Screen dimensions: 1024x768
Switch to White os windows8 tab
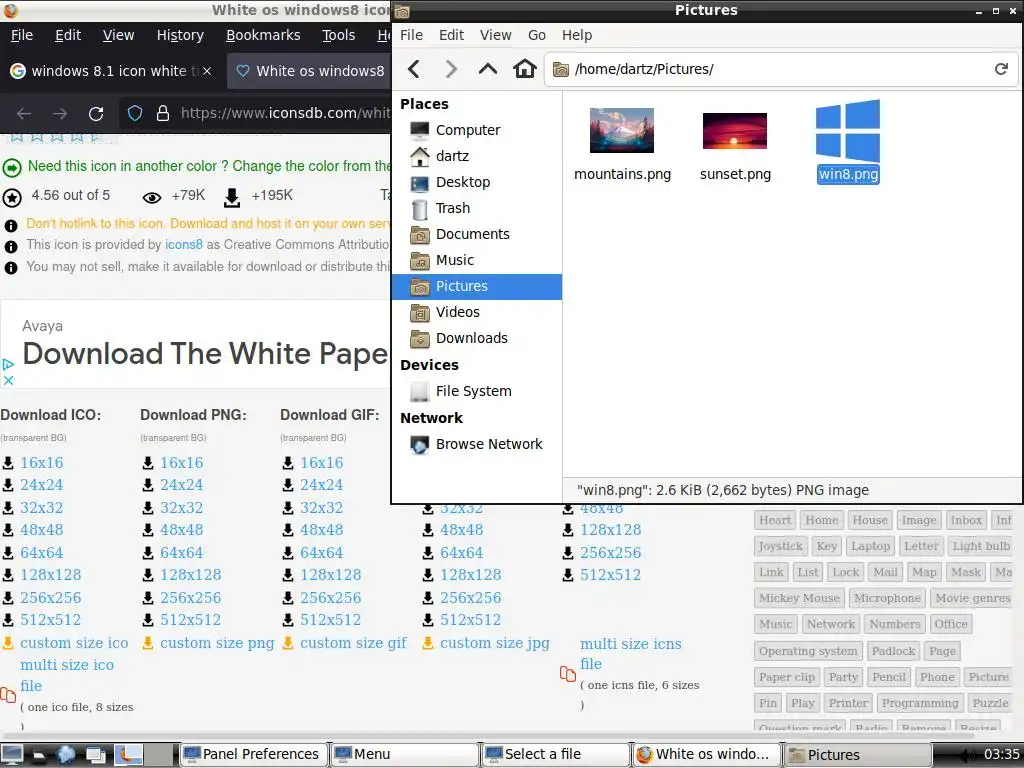point(310,71)
